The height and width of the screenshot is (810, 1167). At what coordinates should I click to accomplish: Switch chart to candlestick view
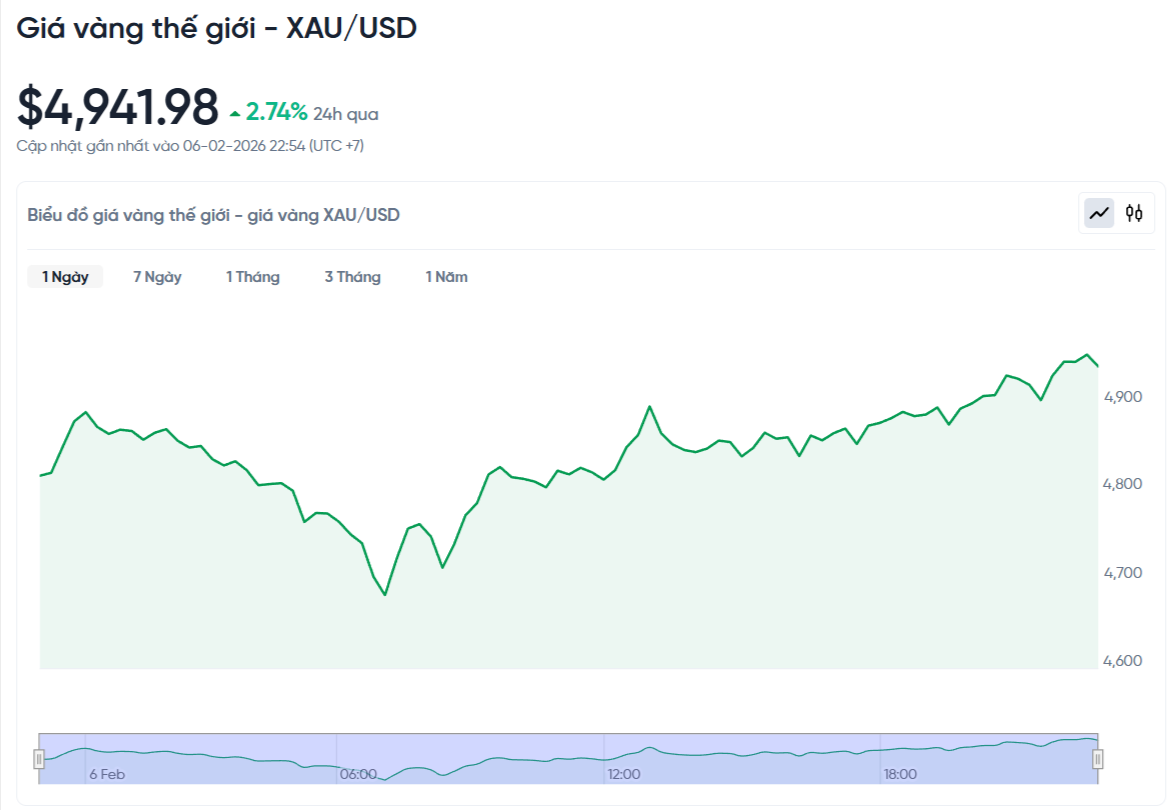[1133, 213]
